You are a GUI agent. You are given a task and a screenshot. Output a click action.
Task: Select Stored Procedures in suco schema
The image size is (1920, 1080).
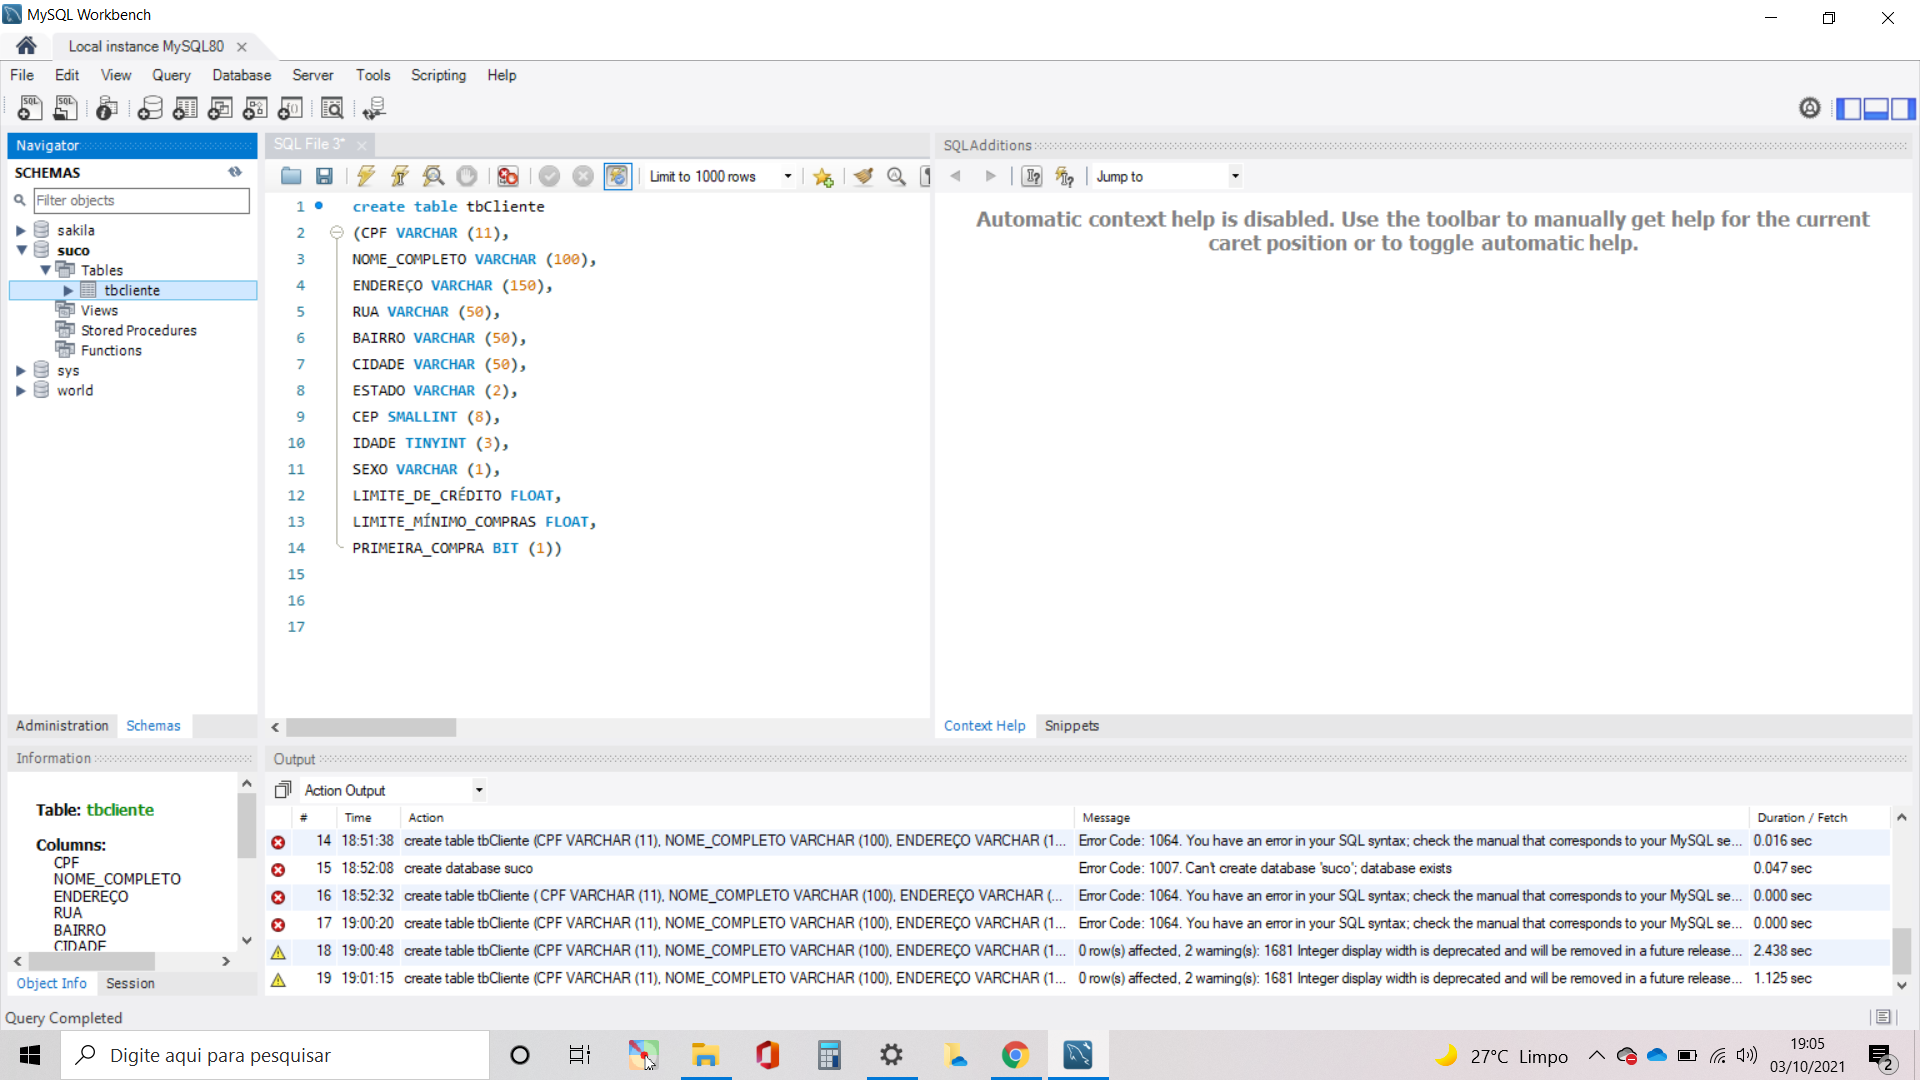(138, 330)
